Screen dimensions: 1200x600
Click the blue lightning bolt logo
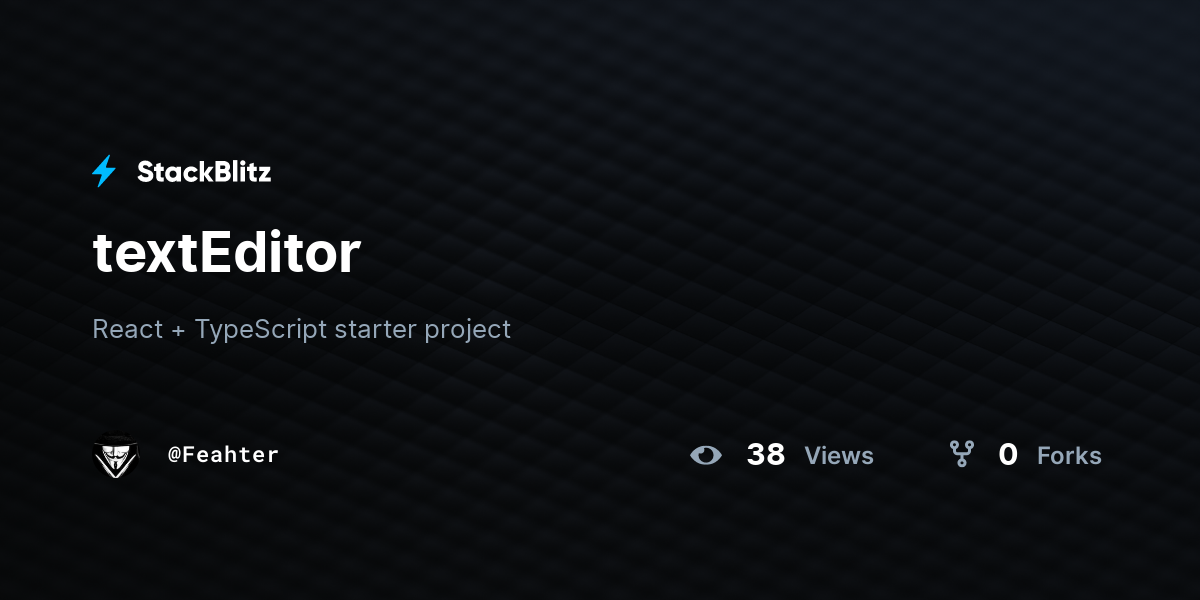[x=104, y=172]
